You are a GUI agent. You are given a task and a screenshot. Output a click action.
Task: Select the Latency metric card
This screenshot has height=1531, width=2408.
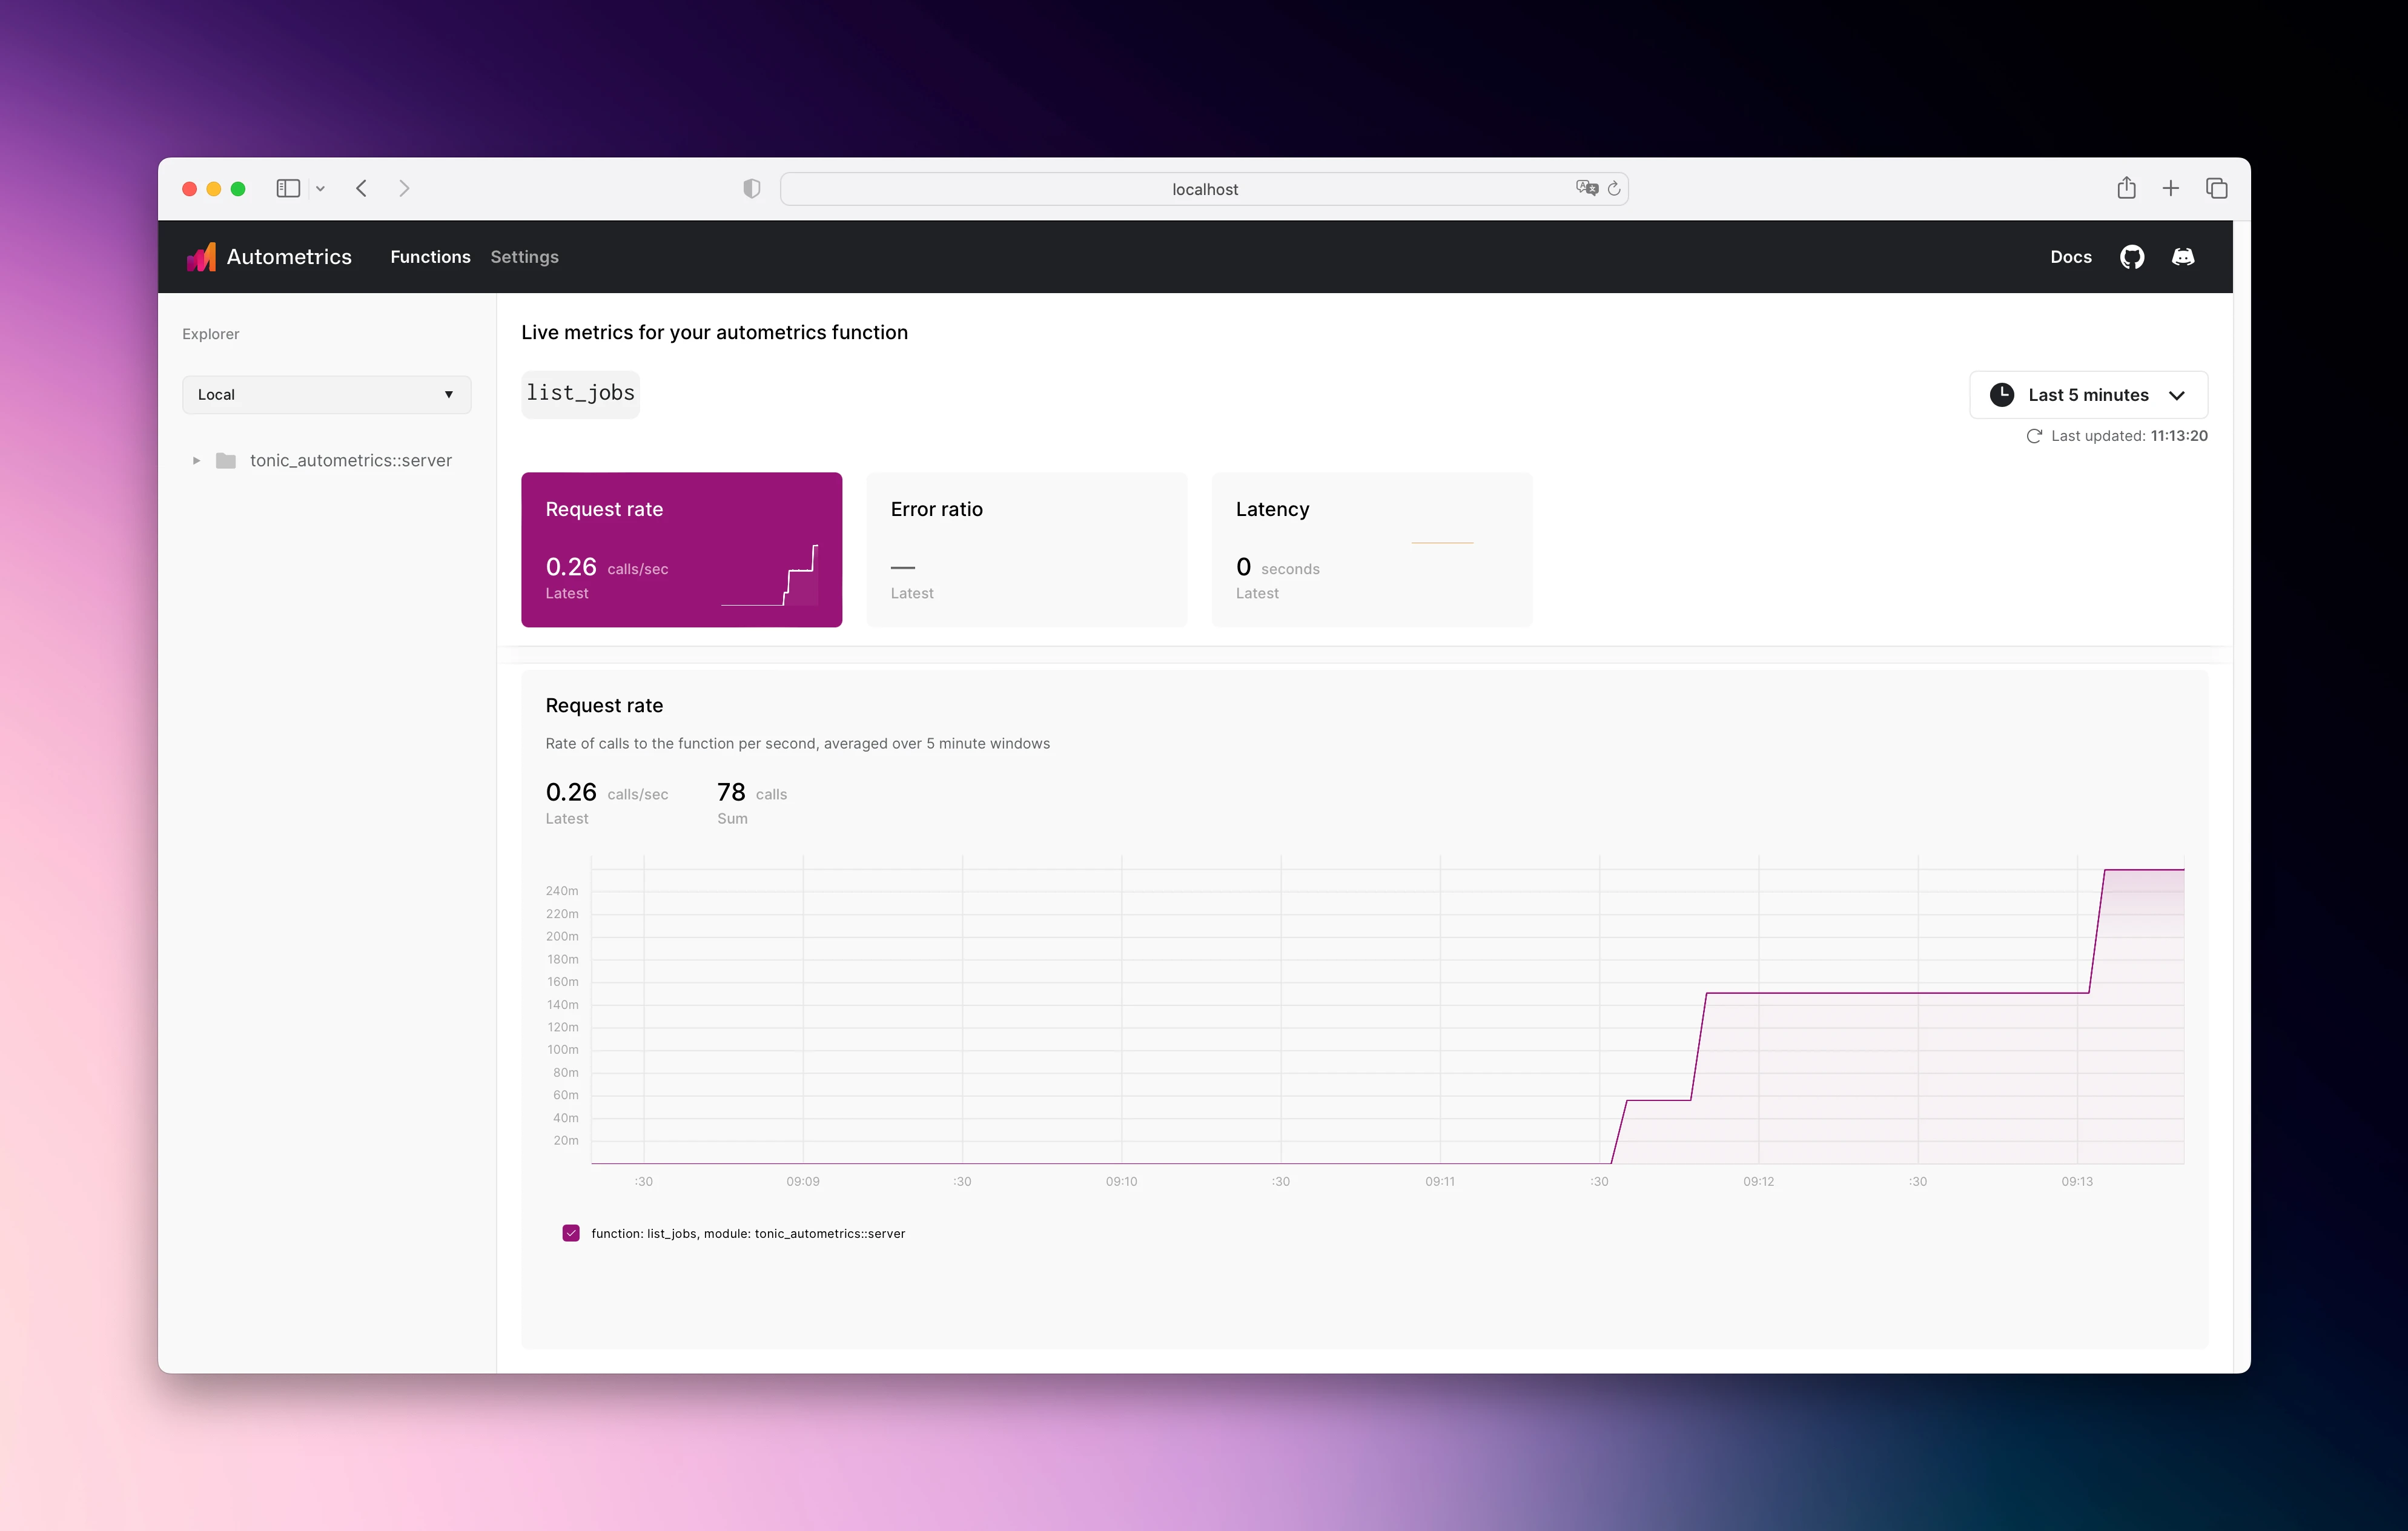pyautogui.click(x=1371, y=550)
